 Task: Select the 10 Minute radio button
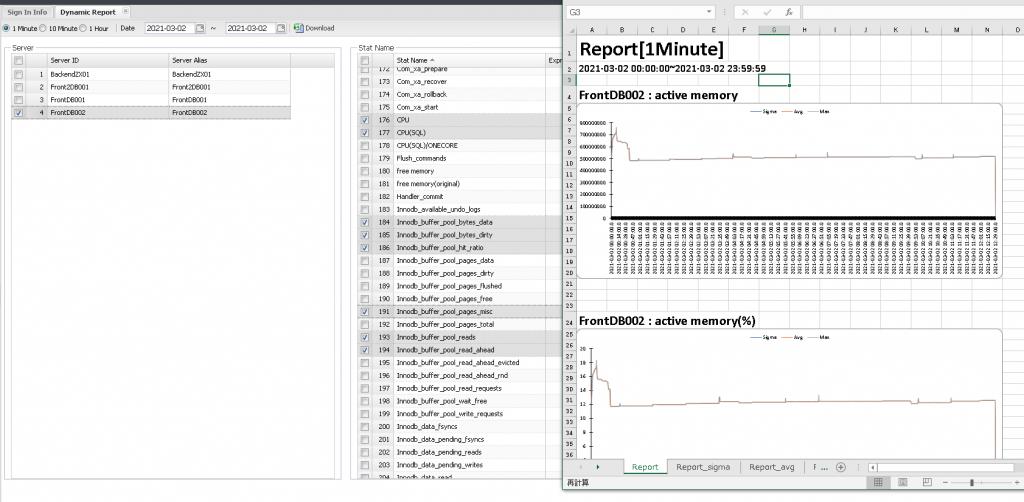point(42,28)
